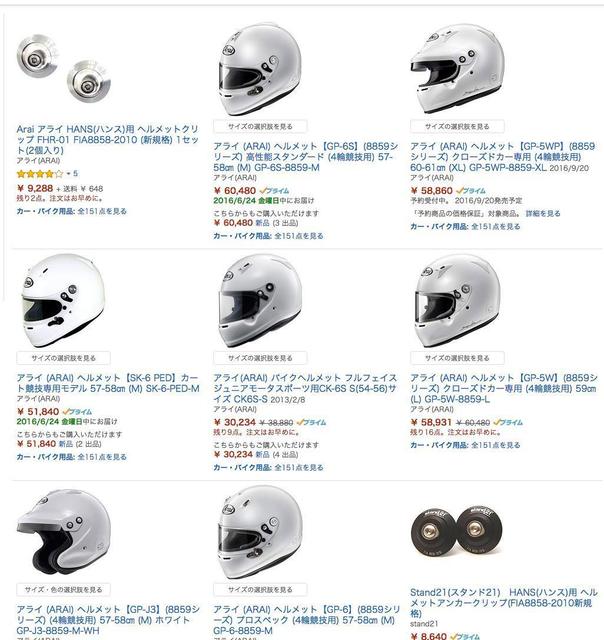
Task: Open size and color options for GP-J3
Action: click(x=63, y=590)
